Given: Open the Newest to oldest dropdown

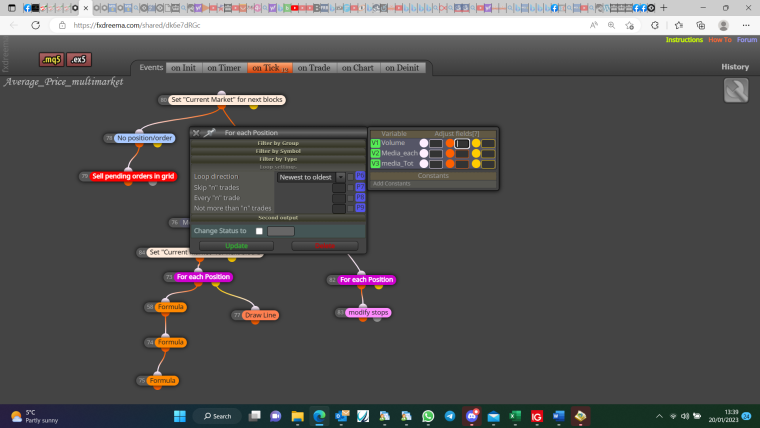Looking at the screenshot, I should 311,177.
